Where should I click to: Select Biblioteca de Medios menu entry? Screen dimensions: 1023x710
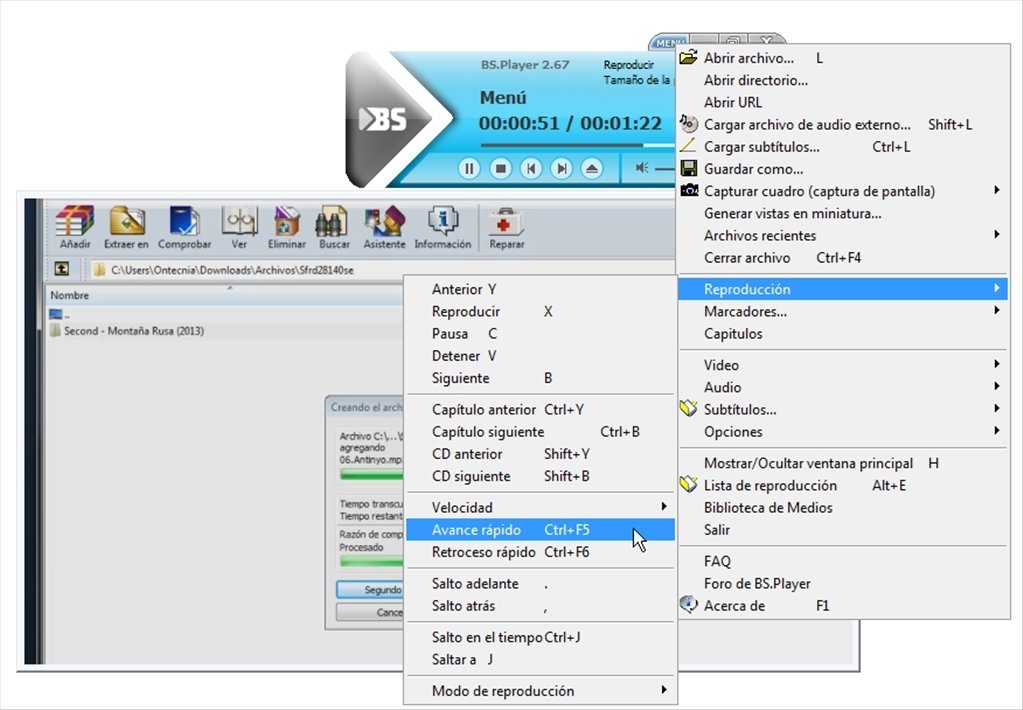tap(843, 508)
